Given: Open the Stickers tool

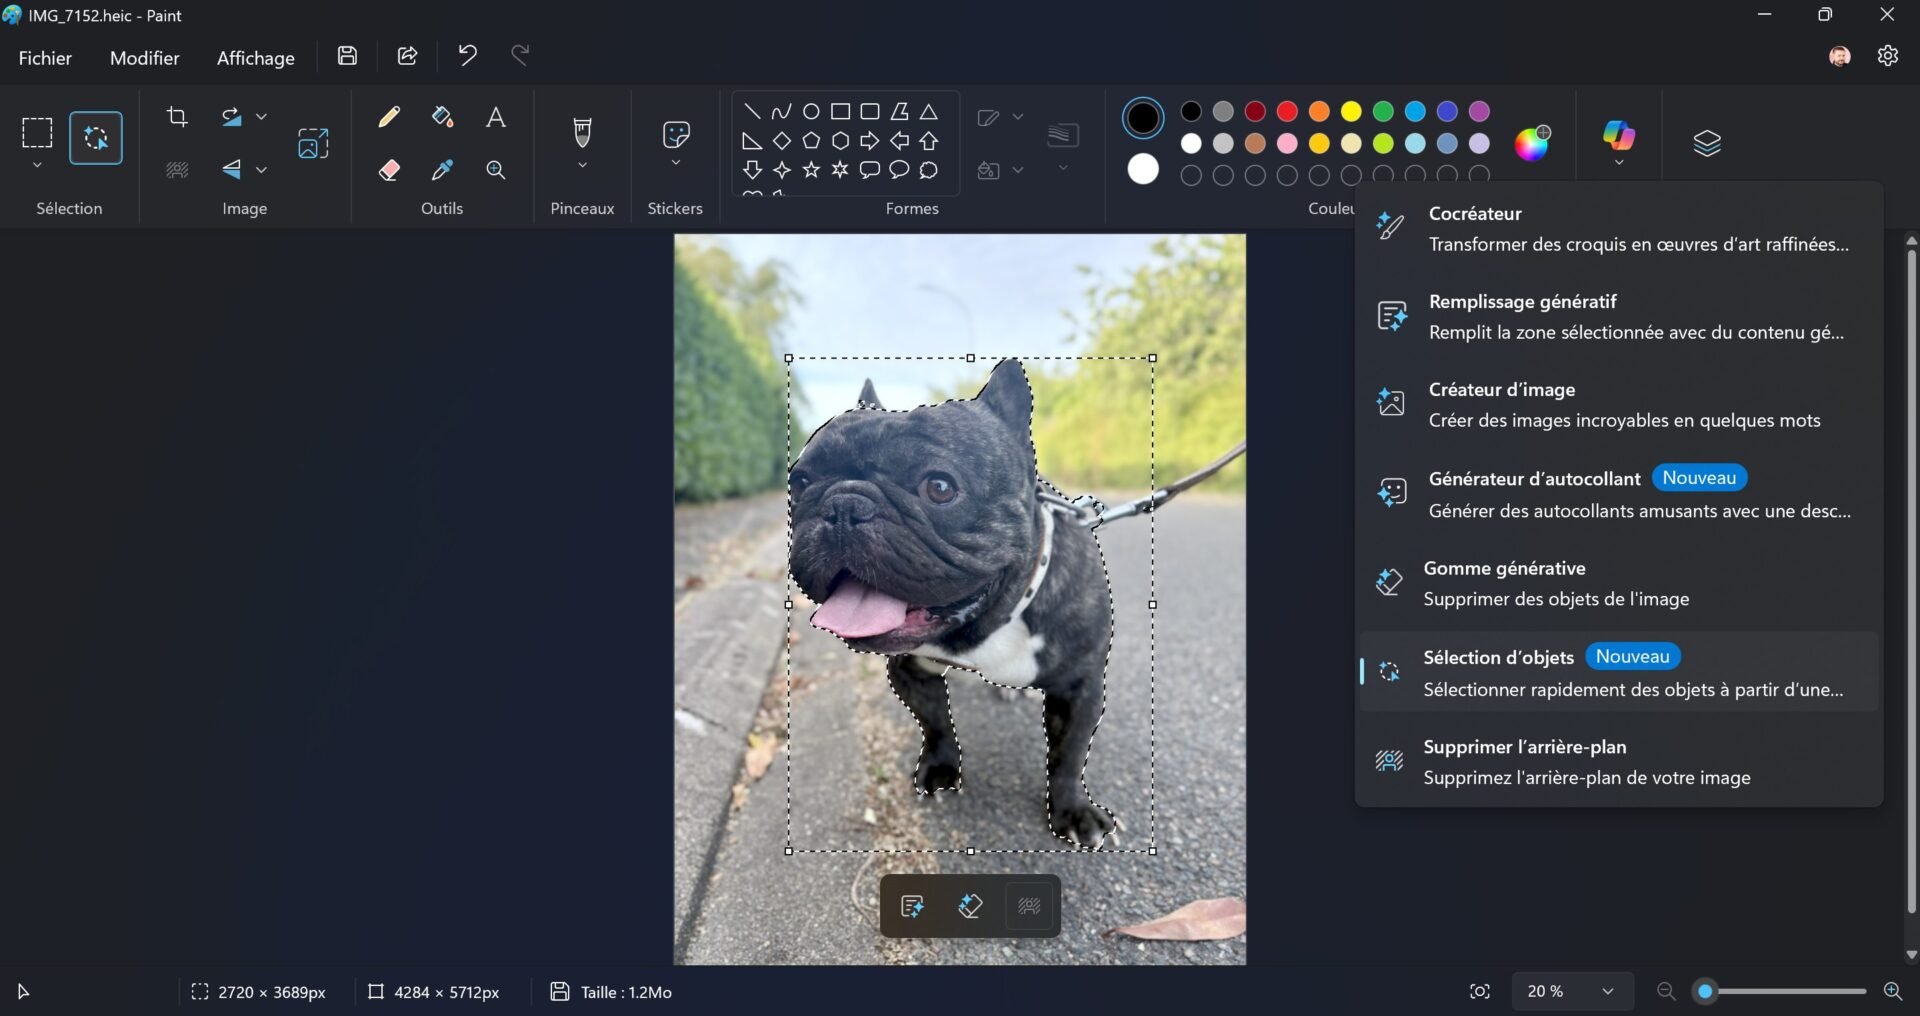Looking at the screenshot, I should click(676, 134).
